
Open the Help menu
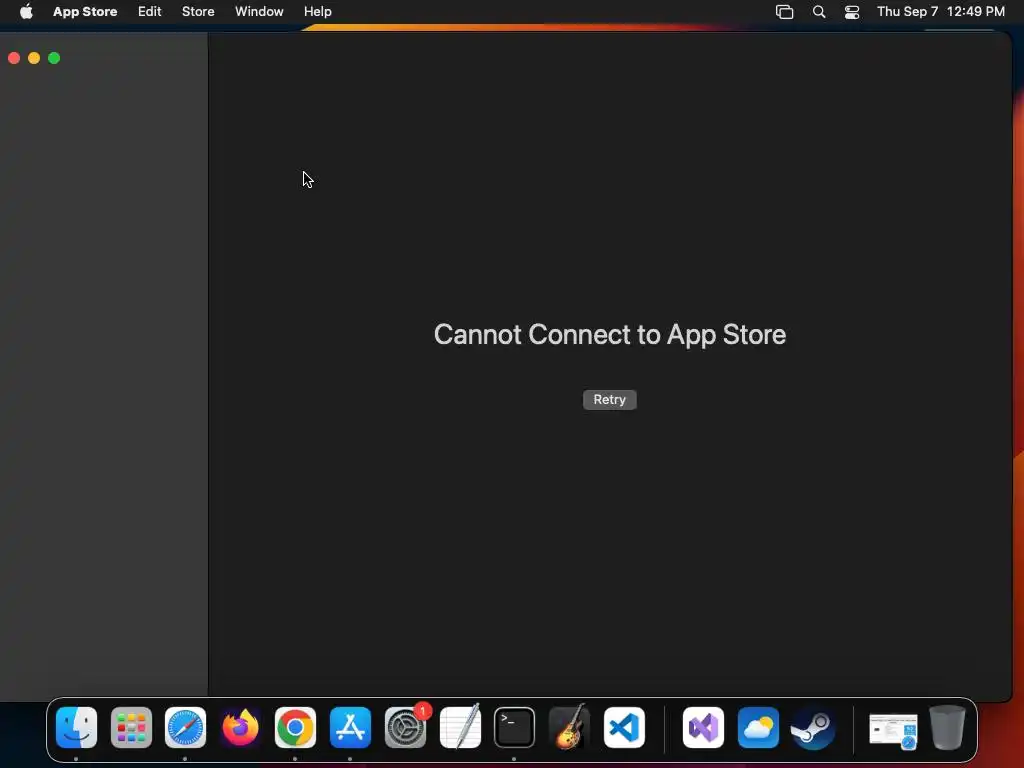(x=317, y=12)
